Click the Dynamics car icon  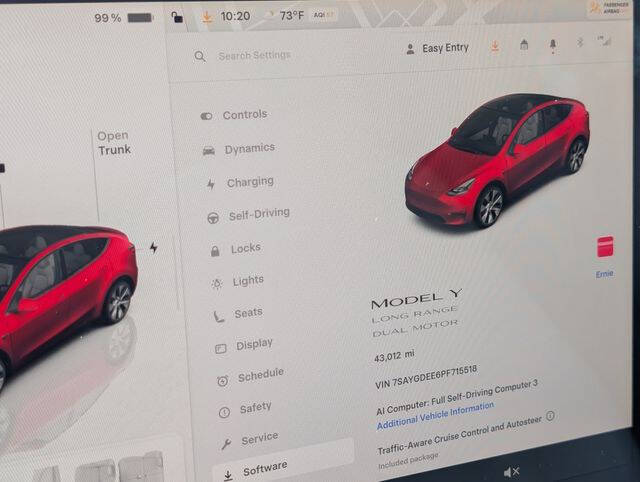(209, 151)
